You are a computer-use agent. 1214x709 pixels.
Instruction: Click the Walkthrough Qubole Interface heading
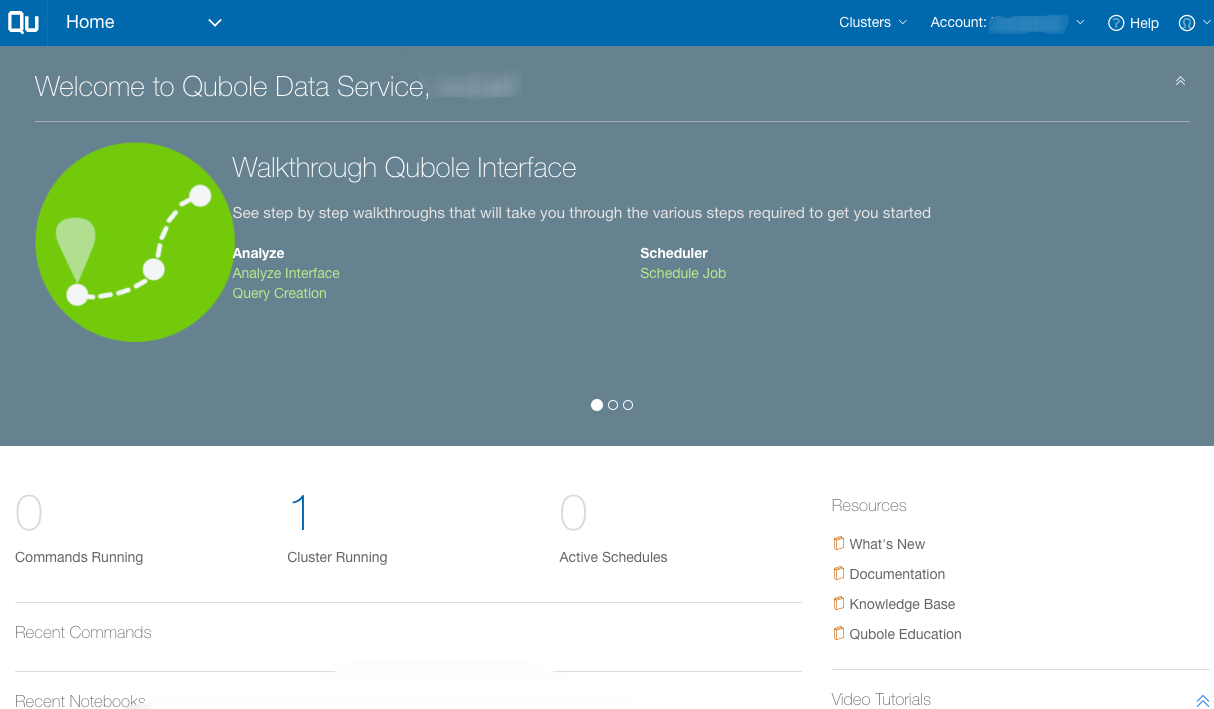click(404, 167)
